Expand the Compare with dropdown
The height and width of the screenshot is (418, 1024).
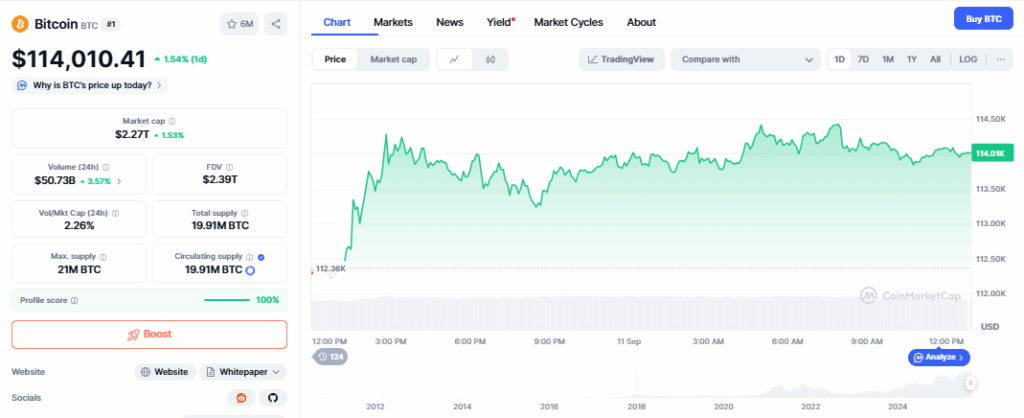746,60
